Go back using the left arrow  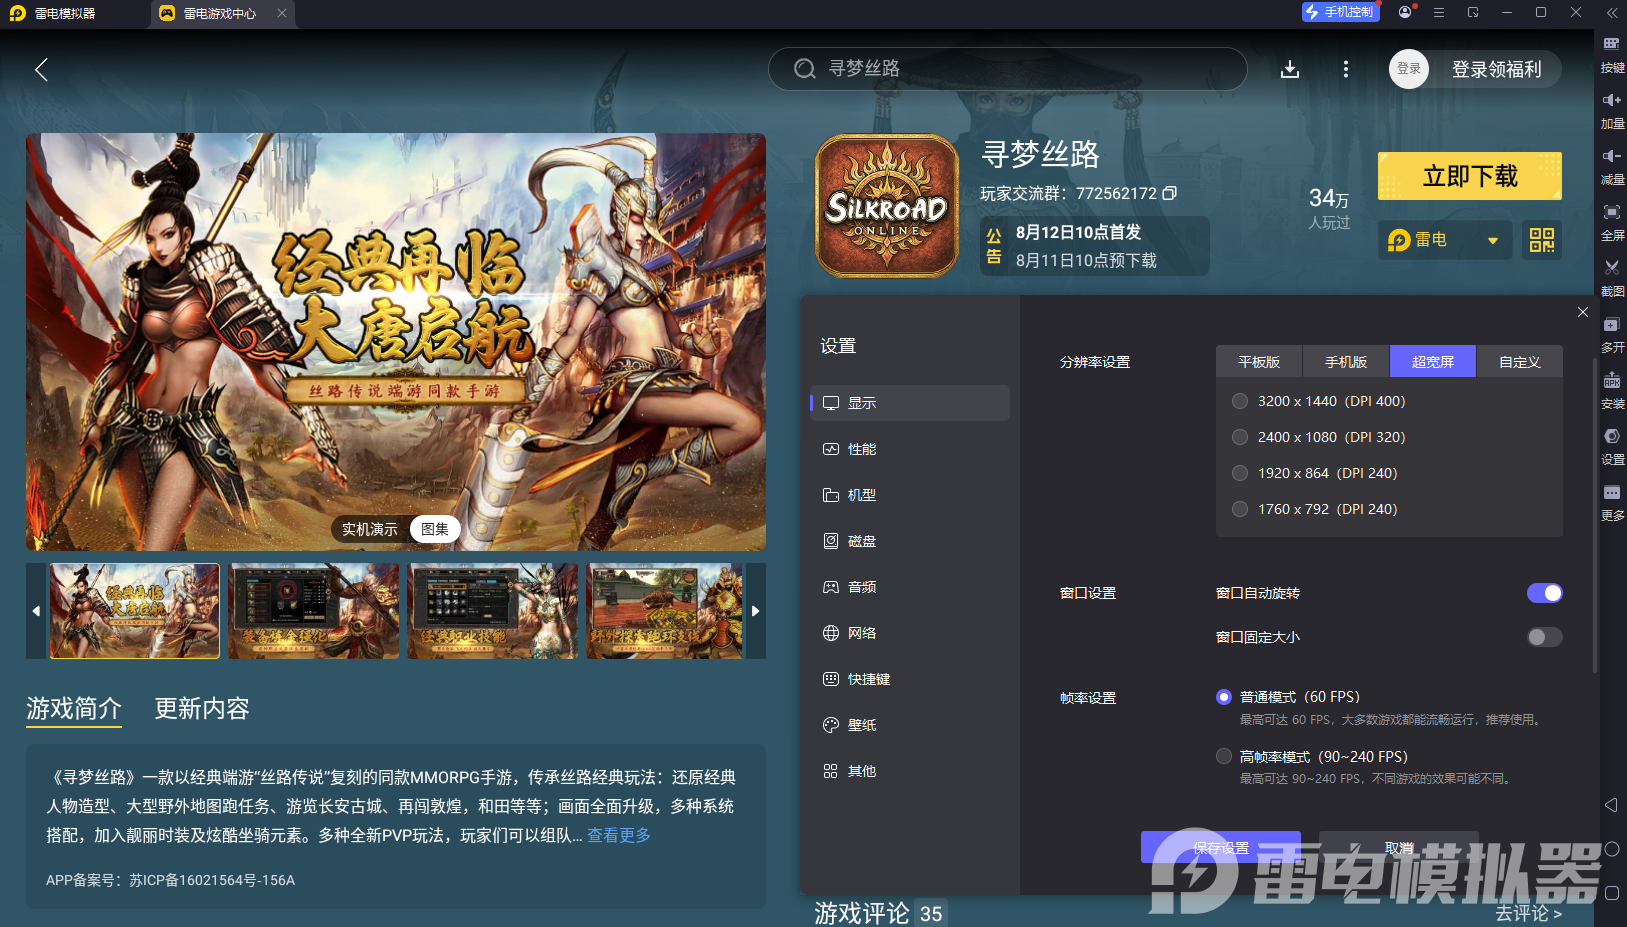41,69
